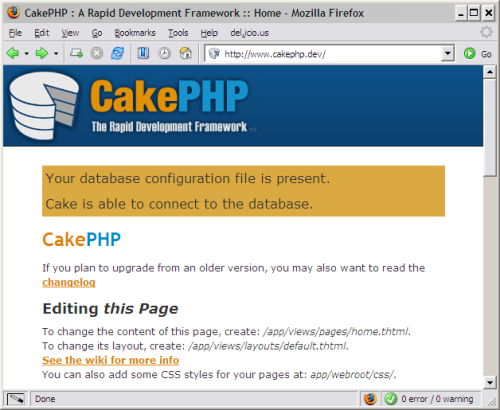Open the del.icio.us menu
500x410 pixels.
[x=249, y=33]
